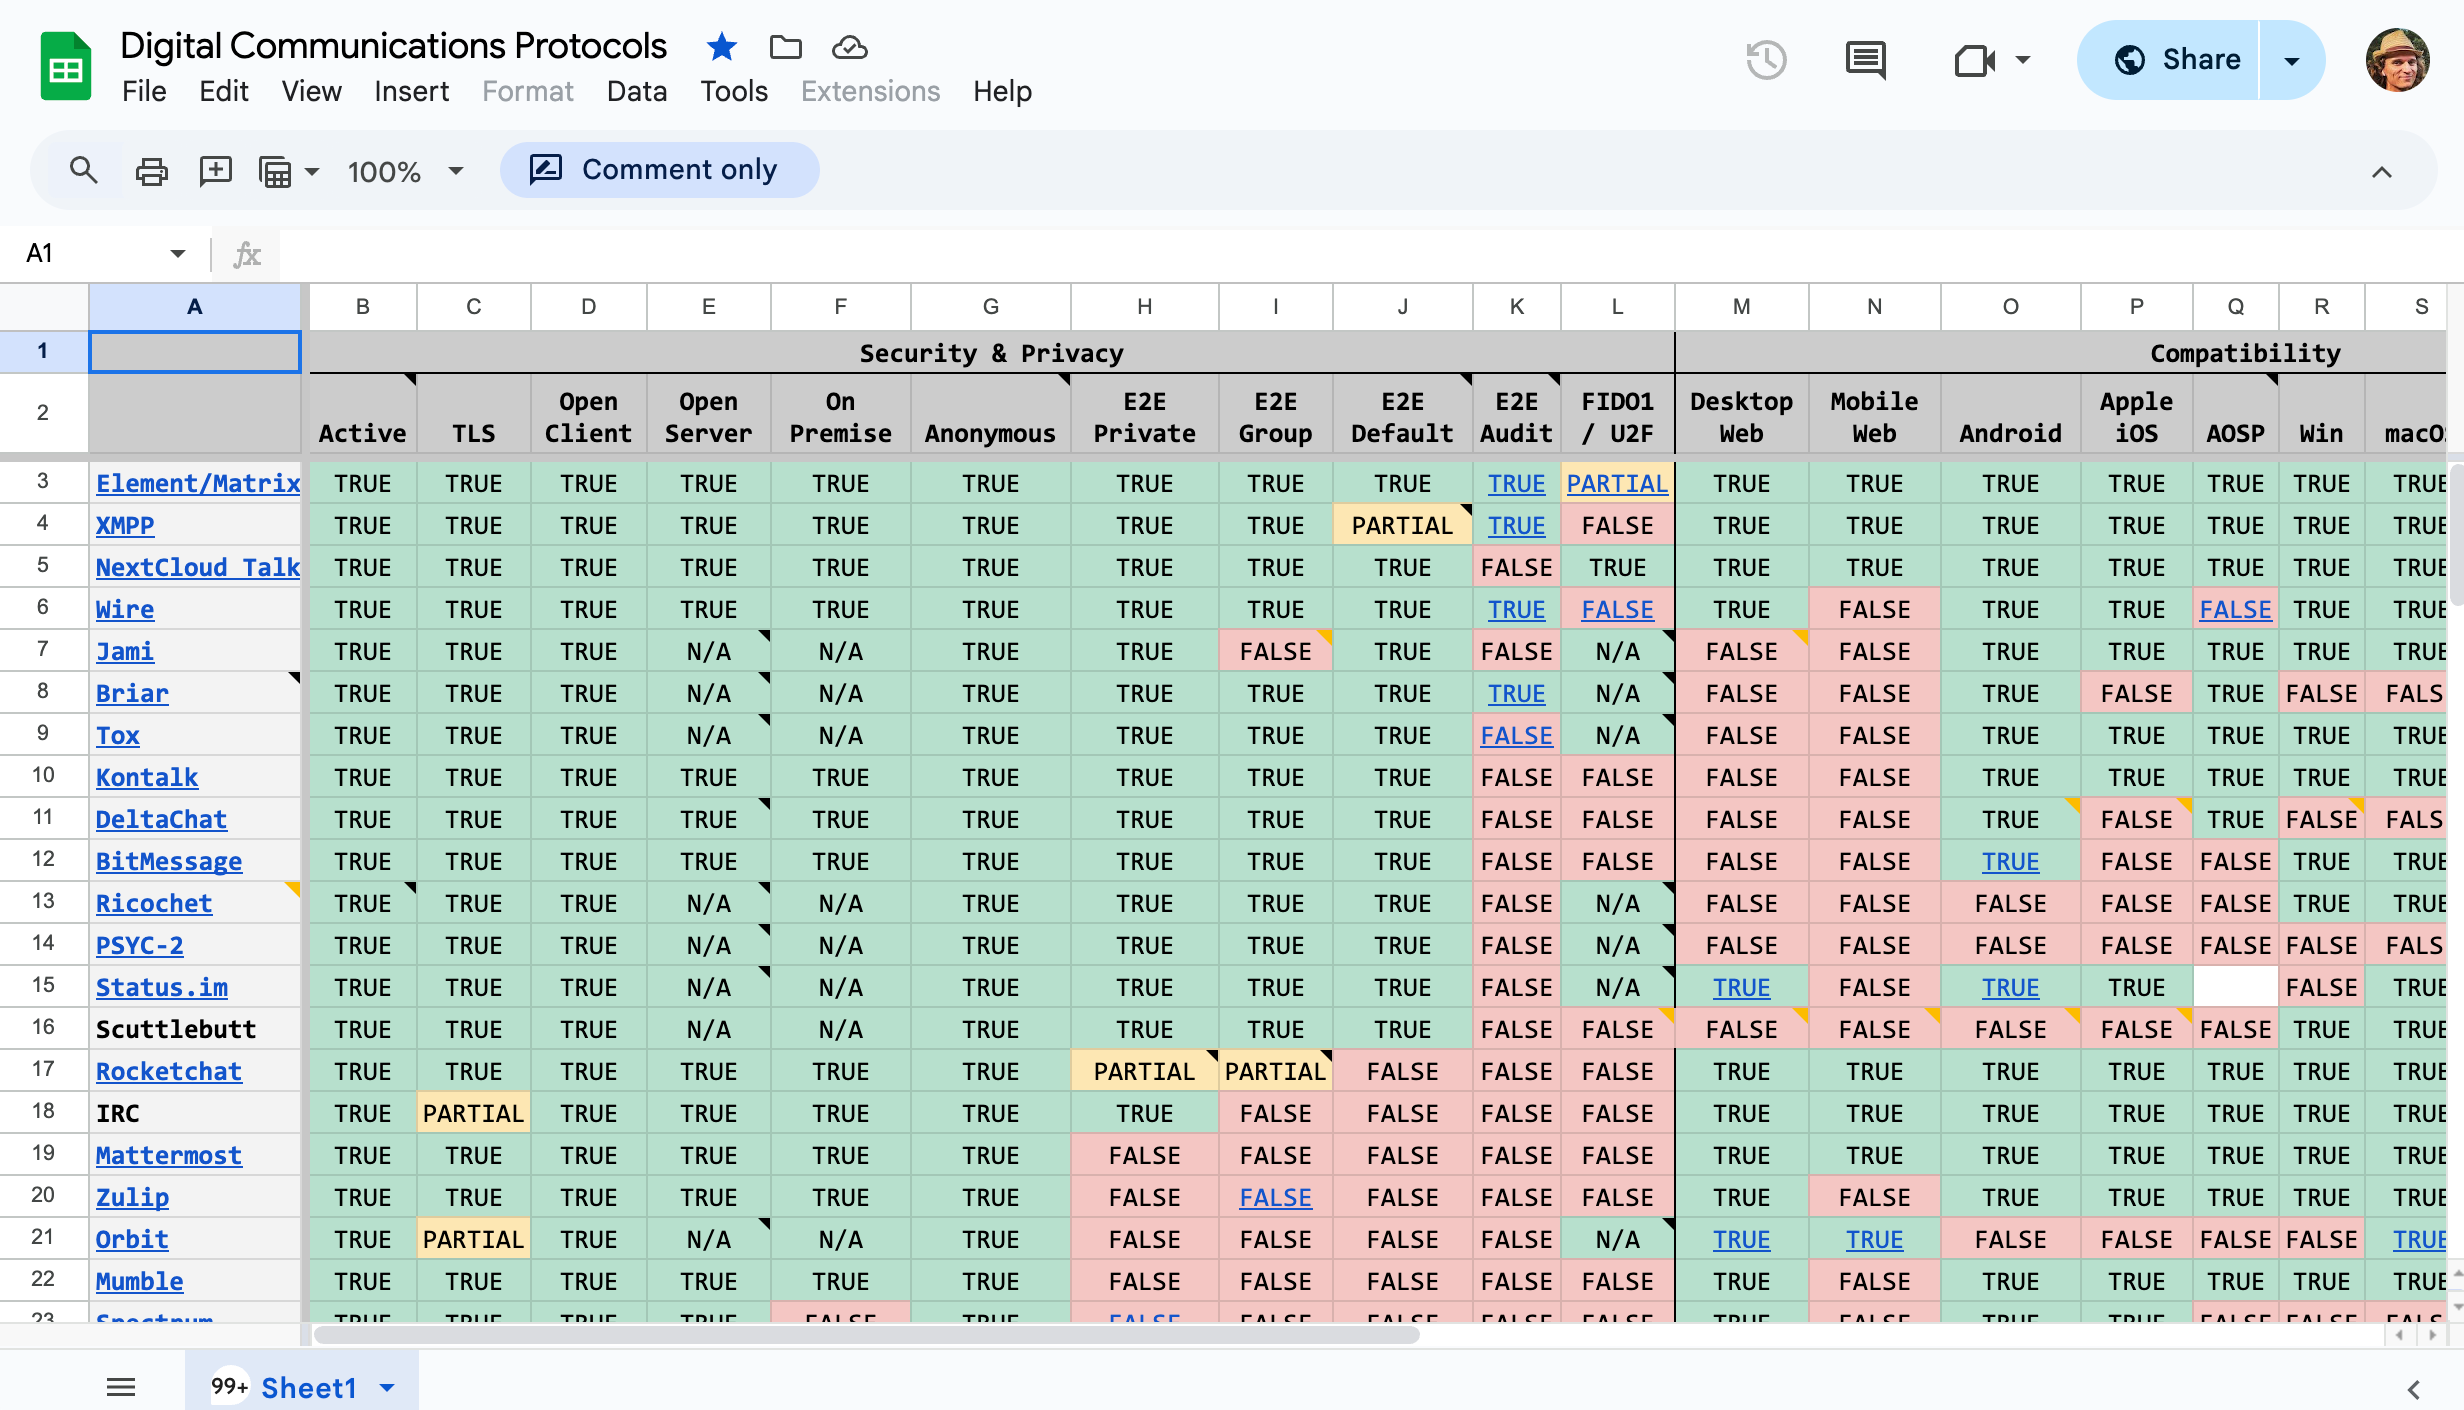Viewport: 2464px width, 1410px height.
Task: Click the search magnifier icon in toolbar
Action: click(83, 171)
